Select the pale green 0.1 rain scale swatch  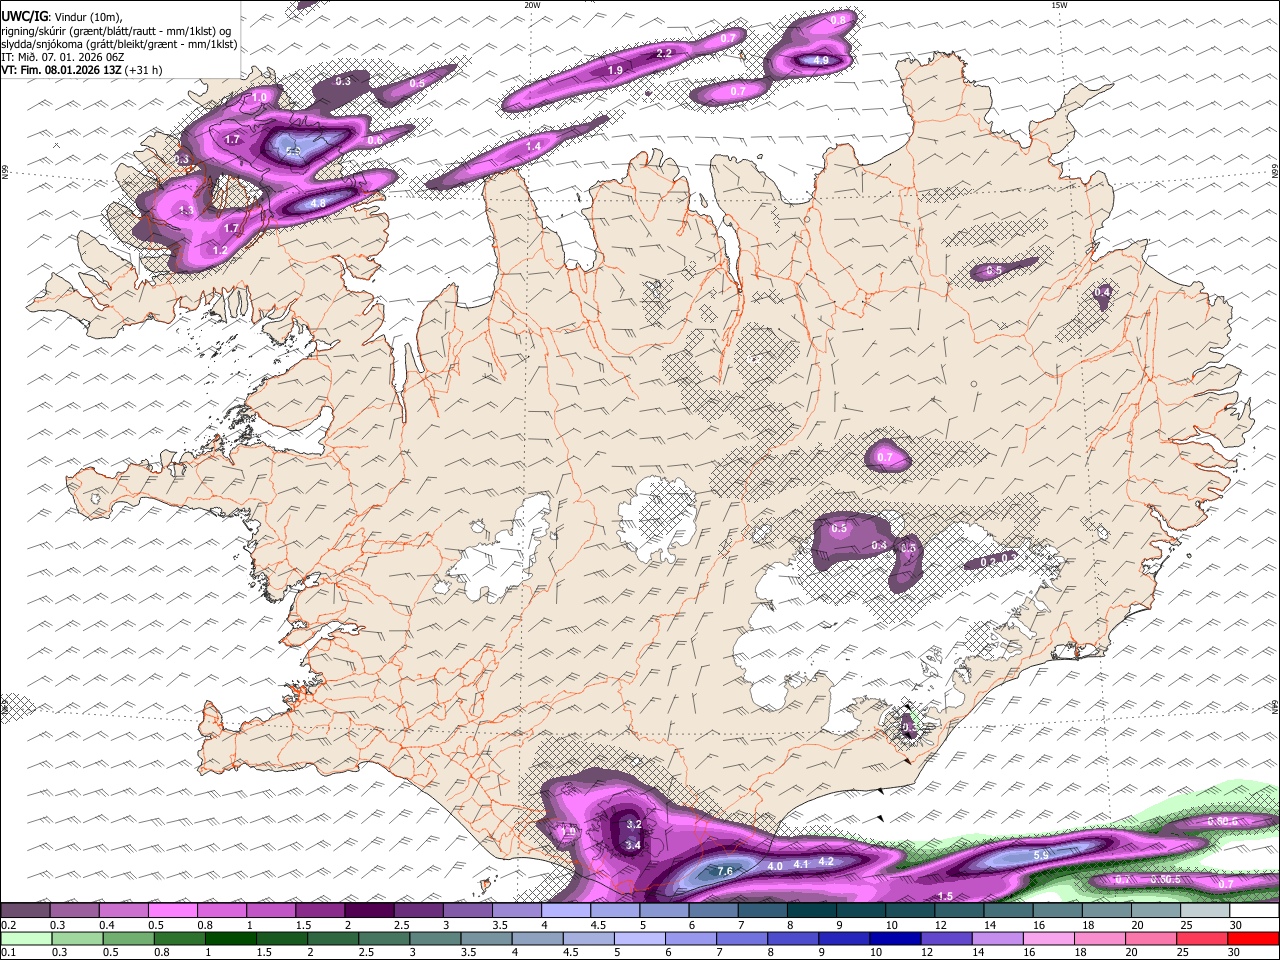(x=25, y=937)
